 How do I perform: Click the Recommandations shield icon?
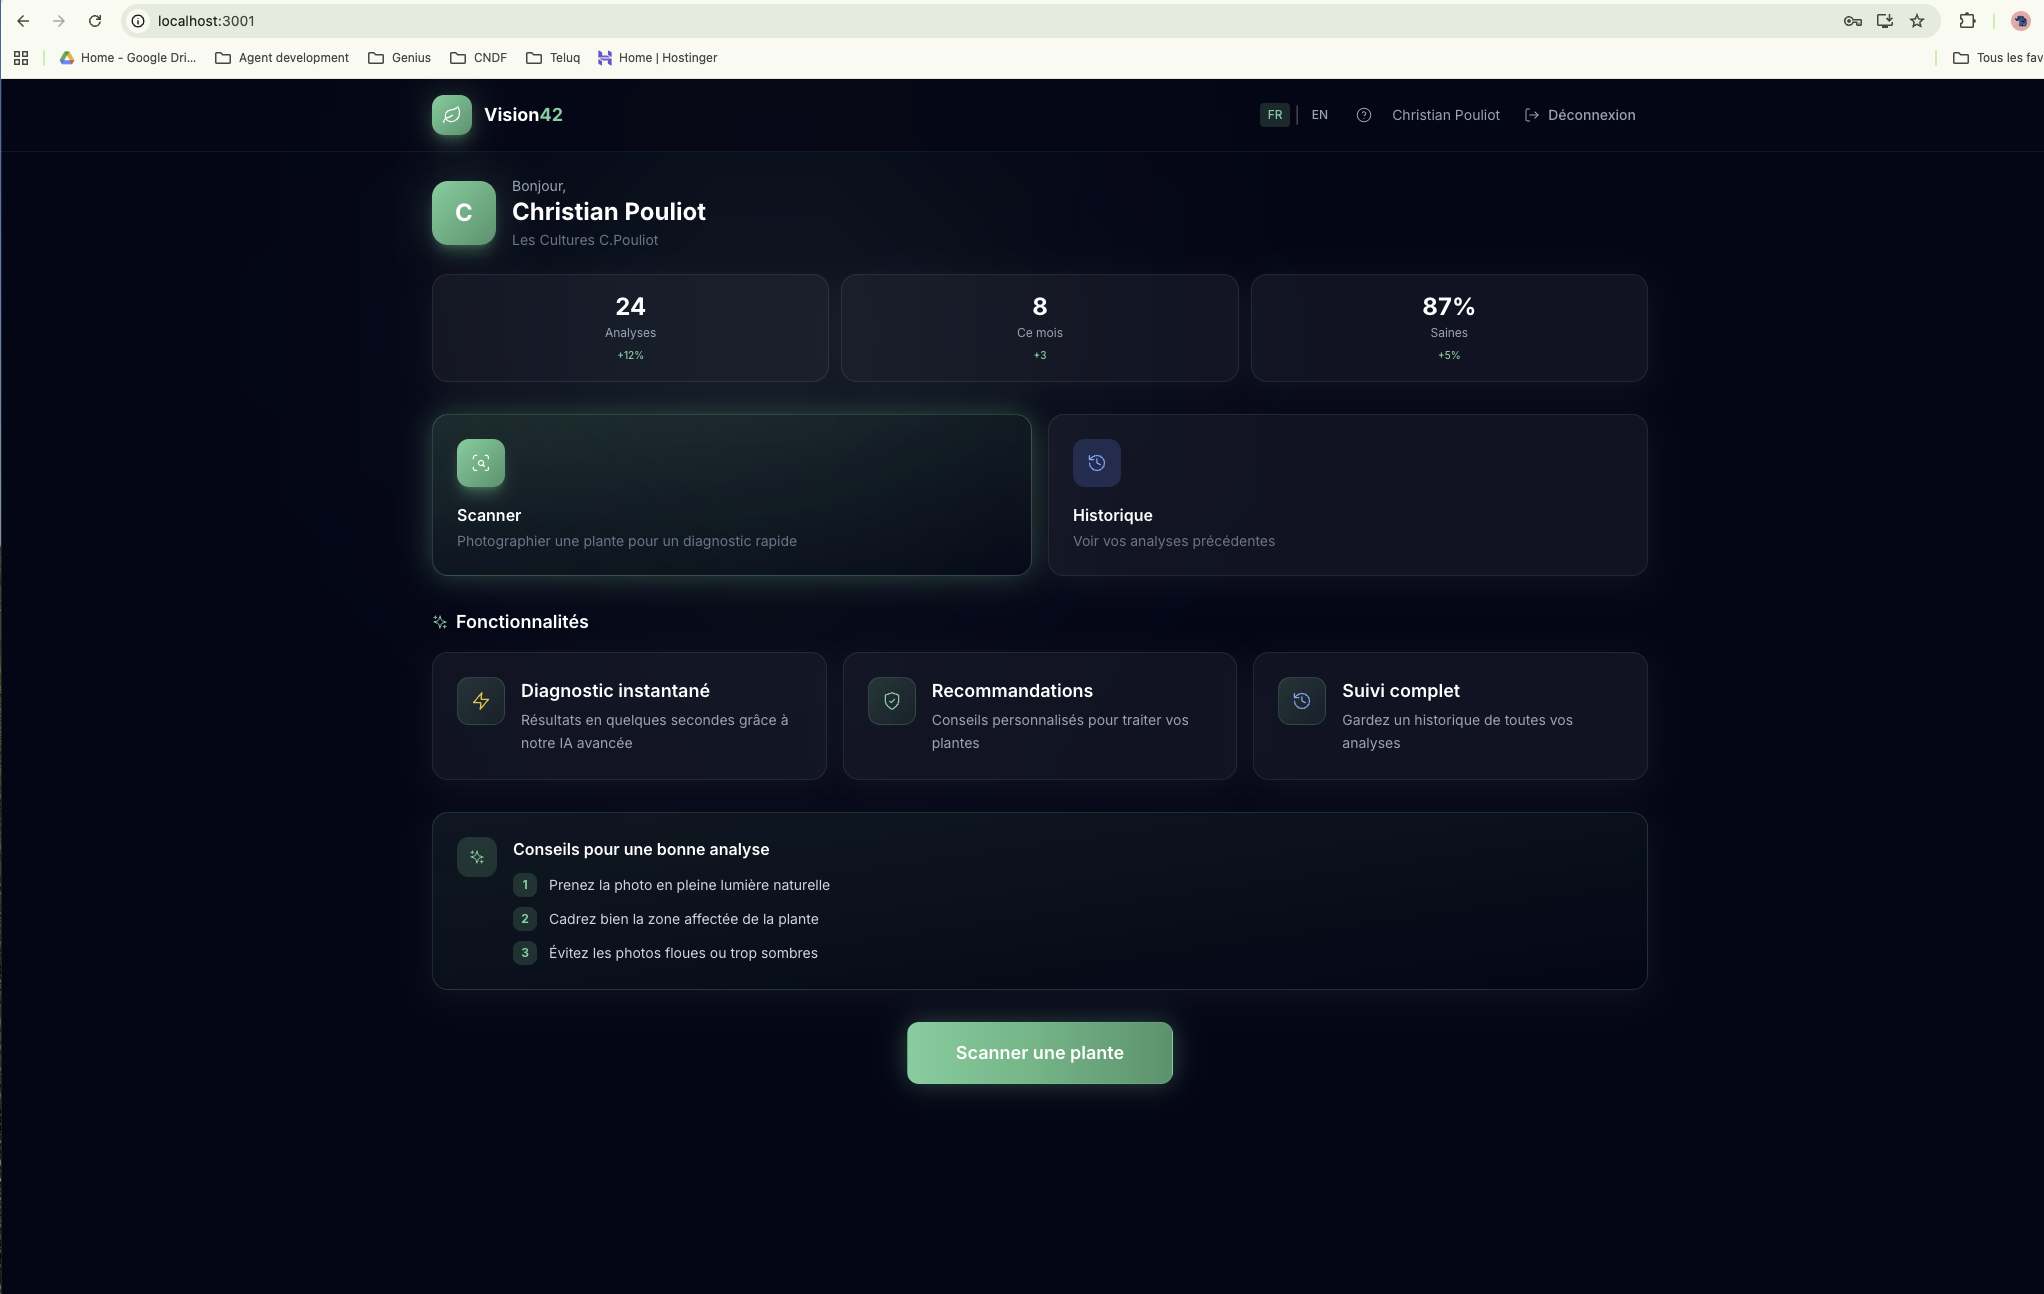[x=891, y=701]
